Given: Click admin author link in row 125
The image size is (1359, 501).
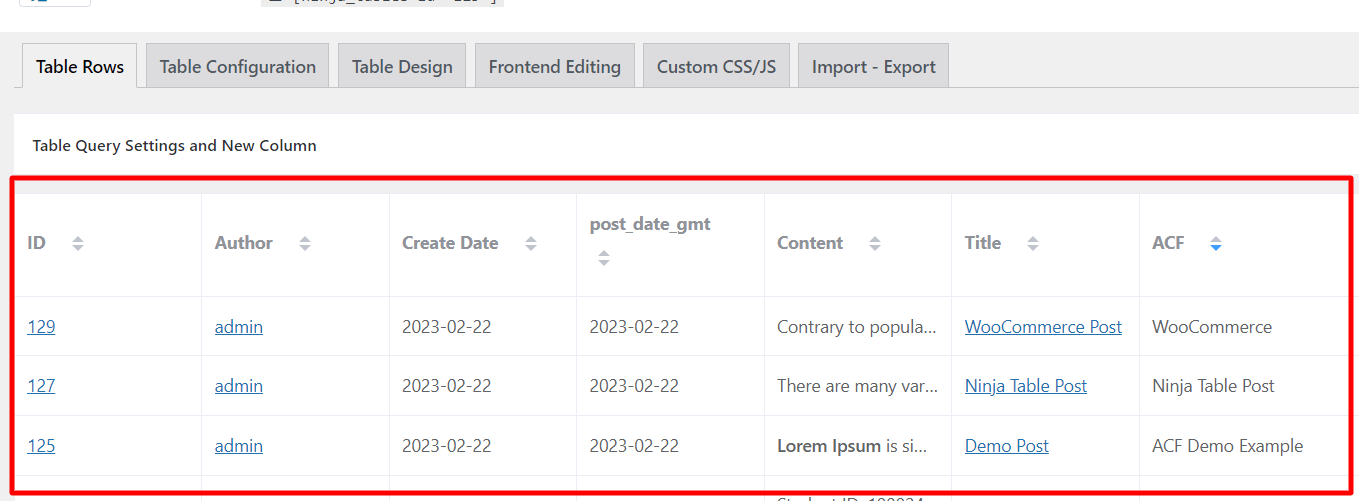Looking at the screenshot, I should pos(239,445).
